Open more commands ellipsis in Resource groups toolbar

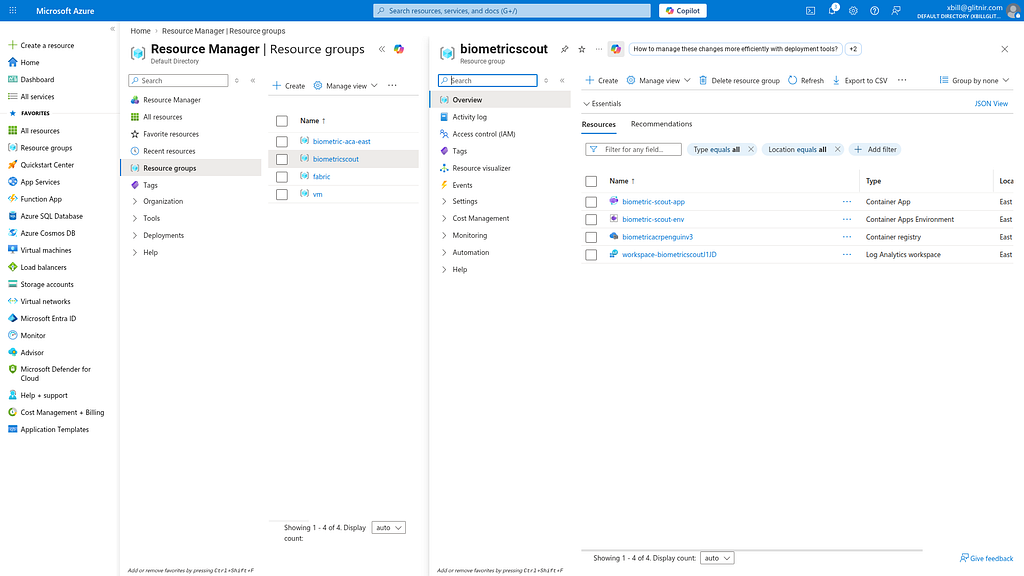click(392, 86)
